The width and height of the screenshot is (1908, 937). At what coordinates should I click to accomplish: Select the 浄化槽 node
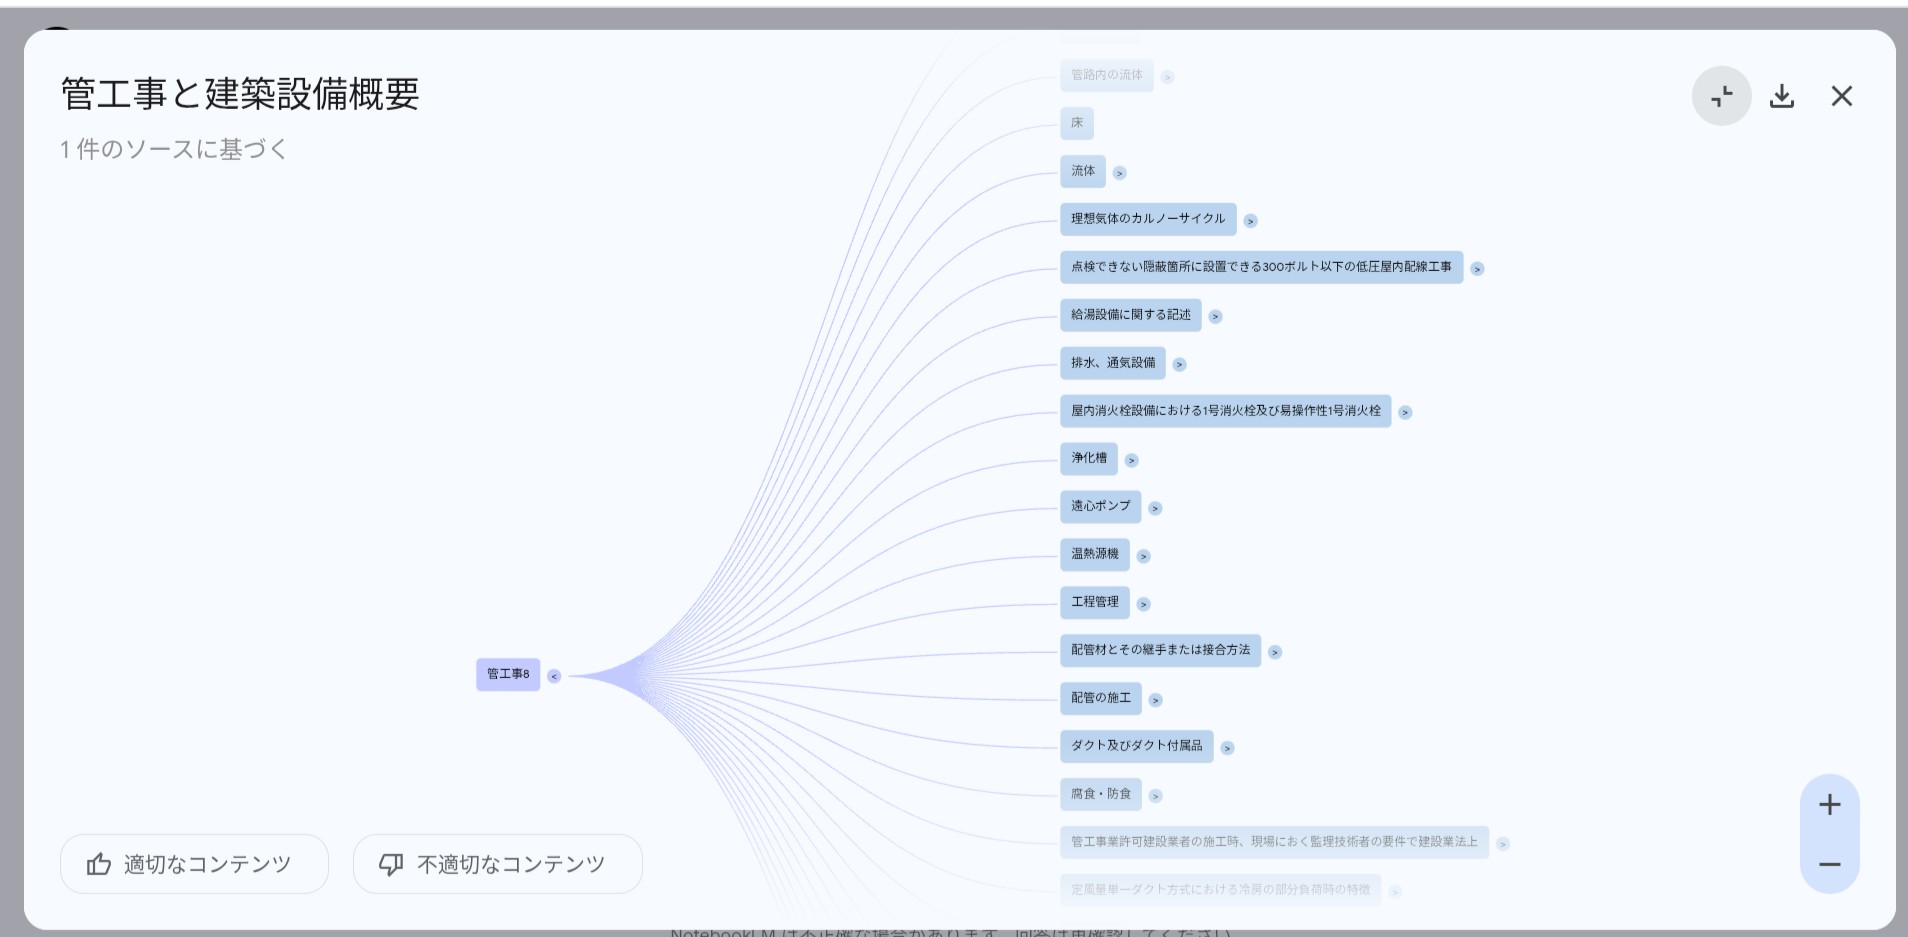click(1089, 458)
